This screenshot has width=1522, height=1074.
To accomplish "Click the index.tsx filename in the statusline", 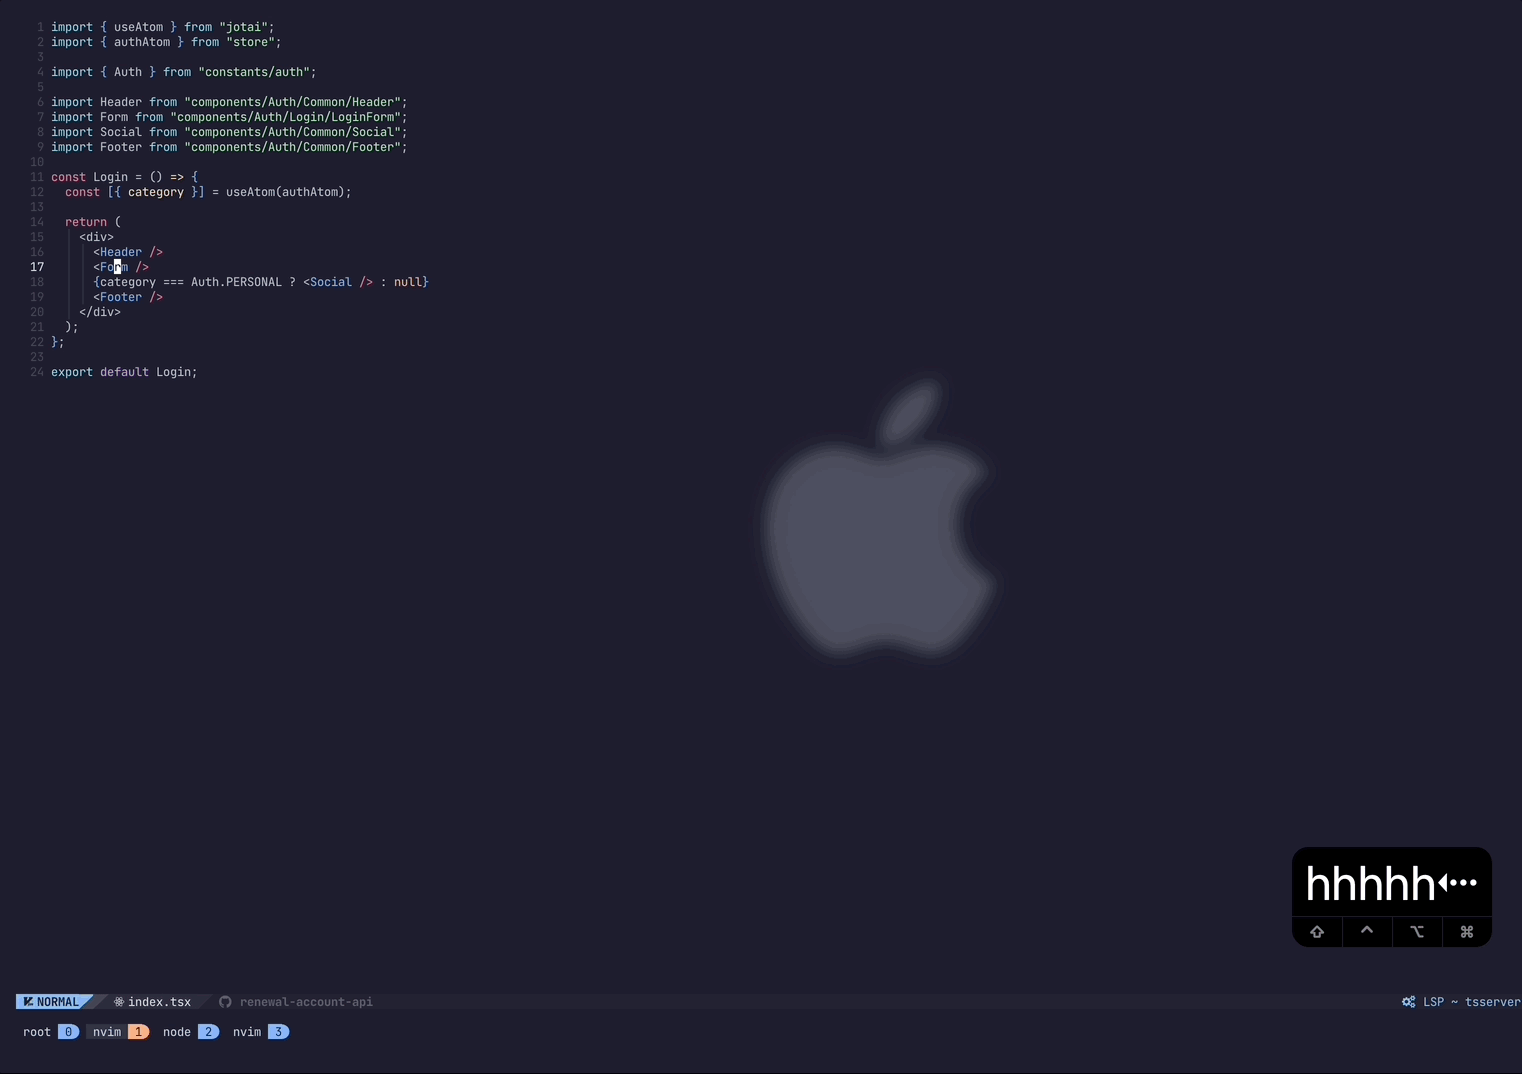I will pyautogui.click(x=160, y=1001).
